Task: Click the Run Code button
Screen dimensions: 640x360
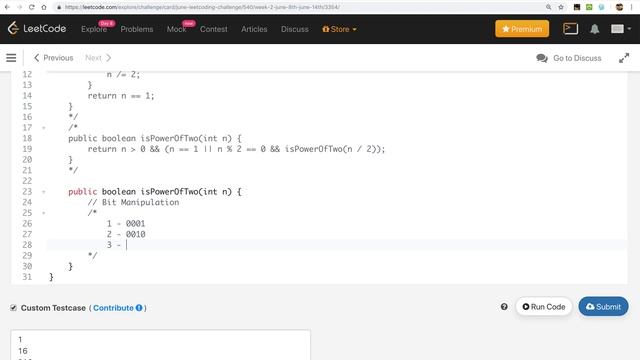Action: pyautogui.click(x=544, y=307)
